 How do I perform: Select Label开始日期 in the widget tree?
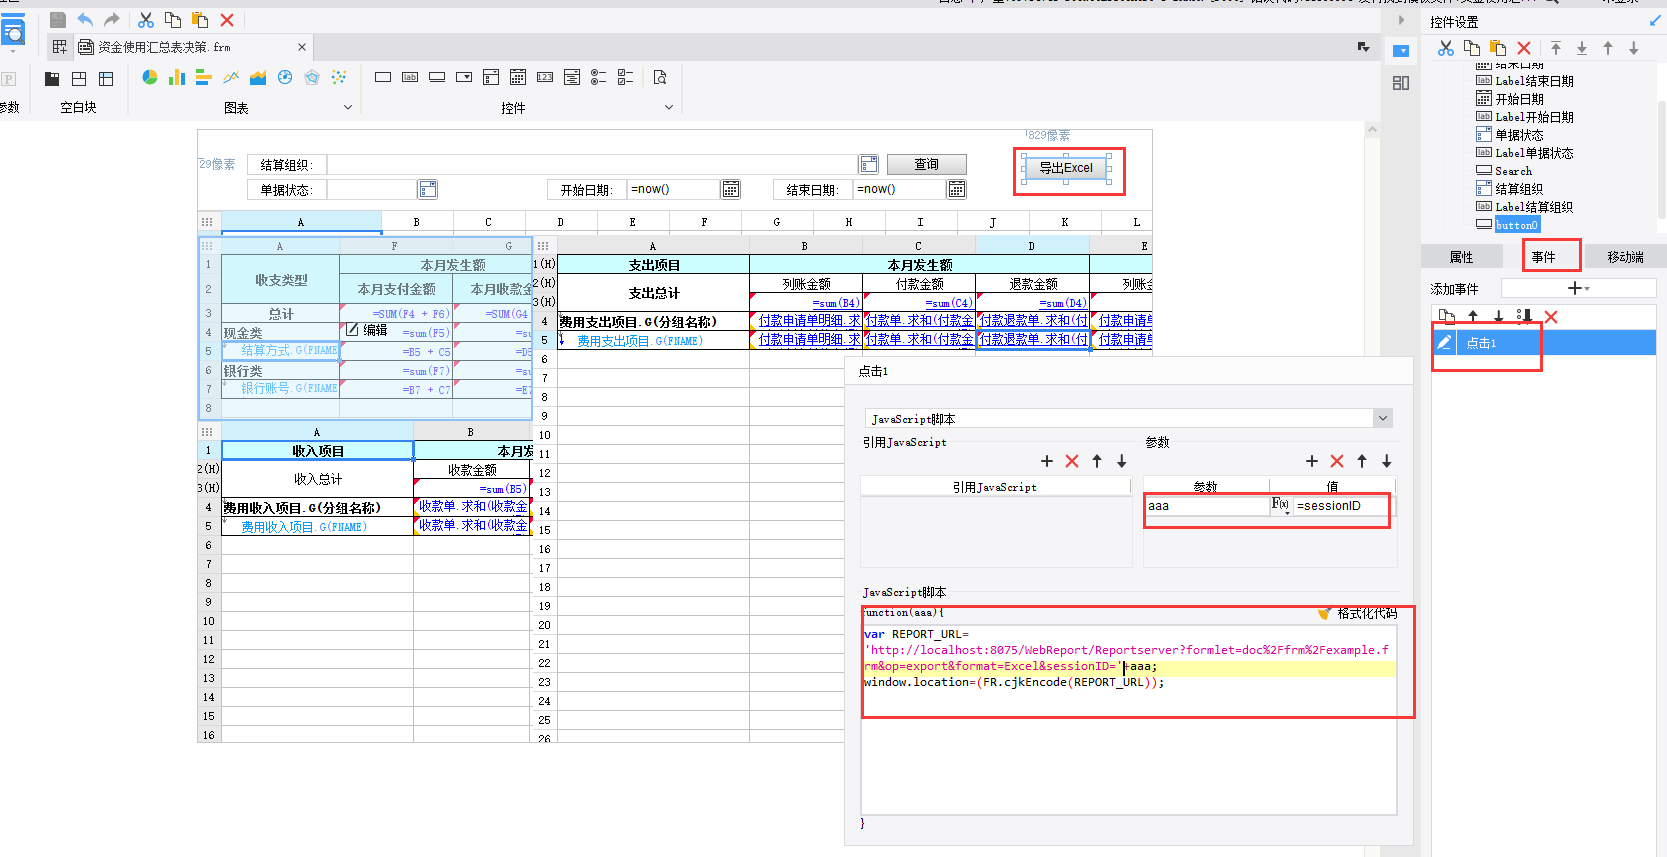(x=1534, y=117)
